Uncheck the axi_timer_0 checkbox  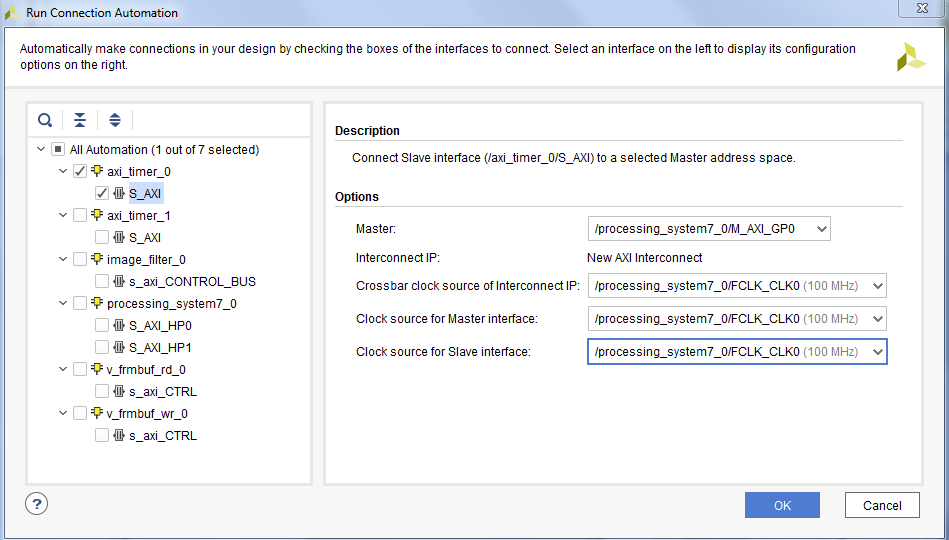tap(80, 171)
